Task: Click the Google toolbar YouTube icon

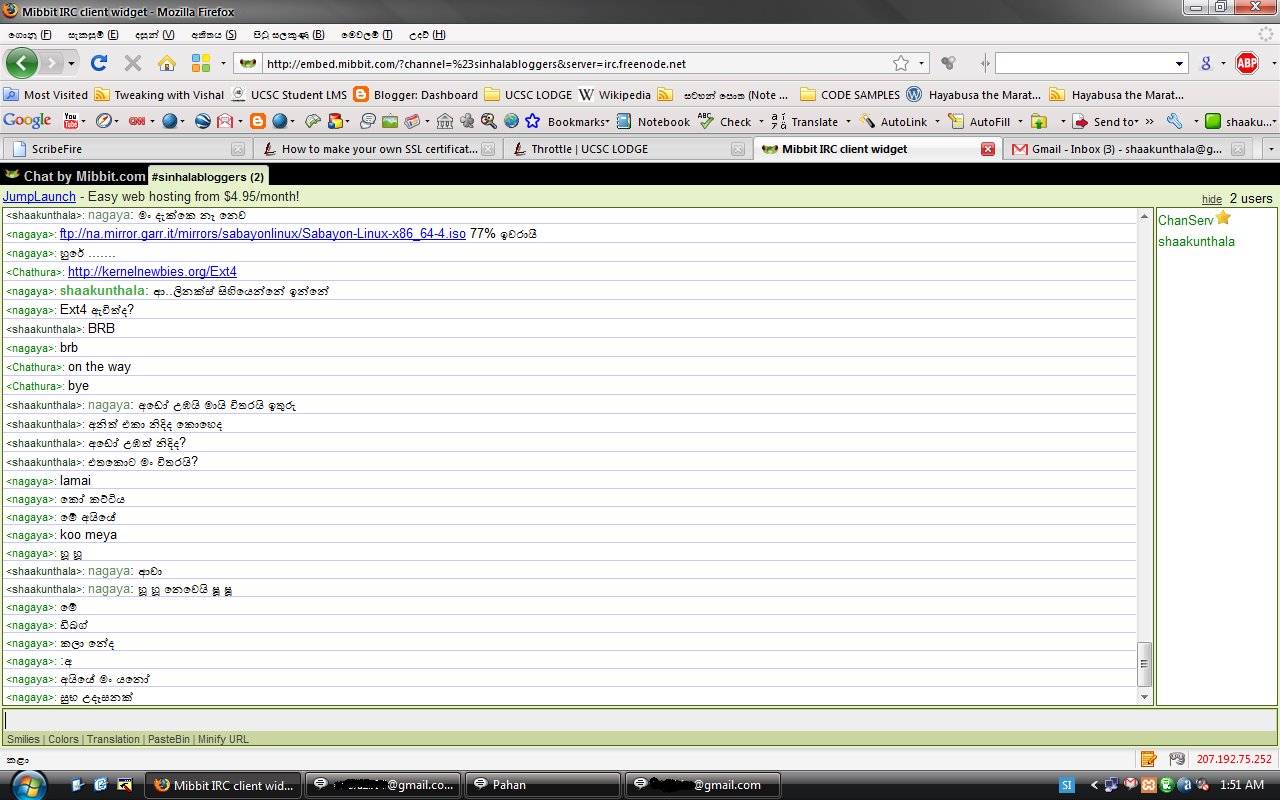Action: point(71,121)
